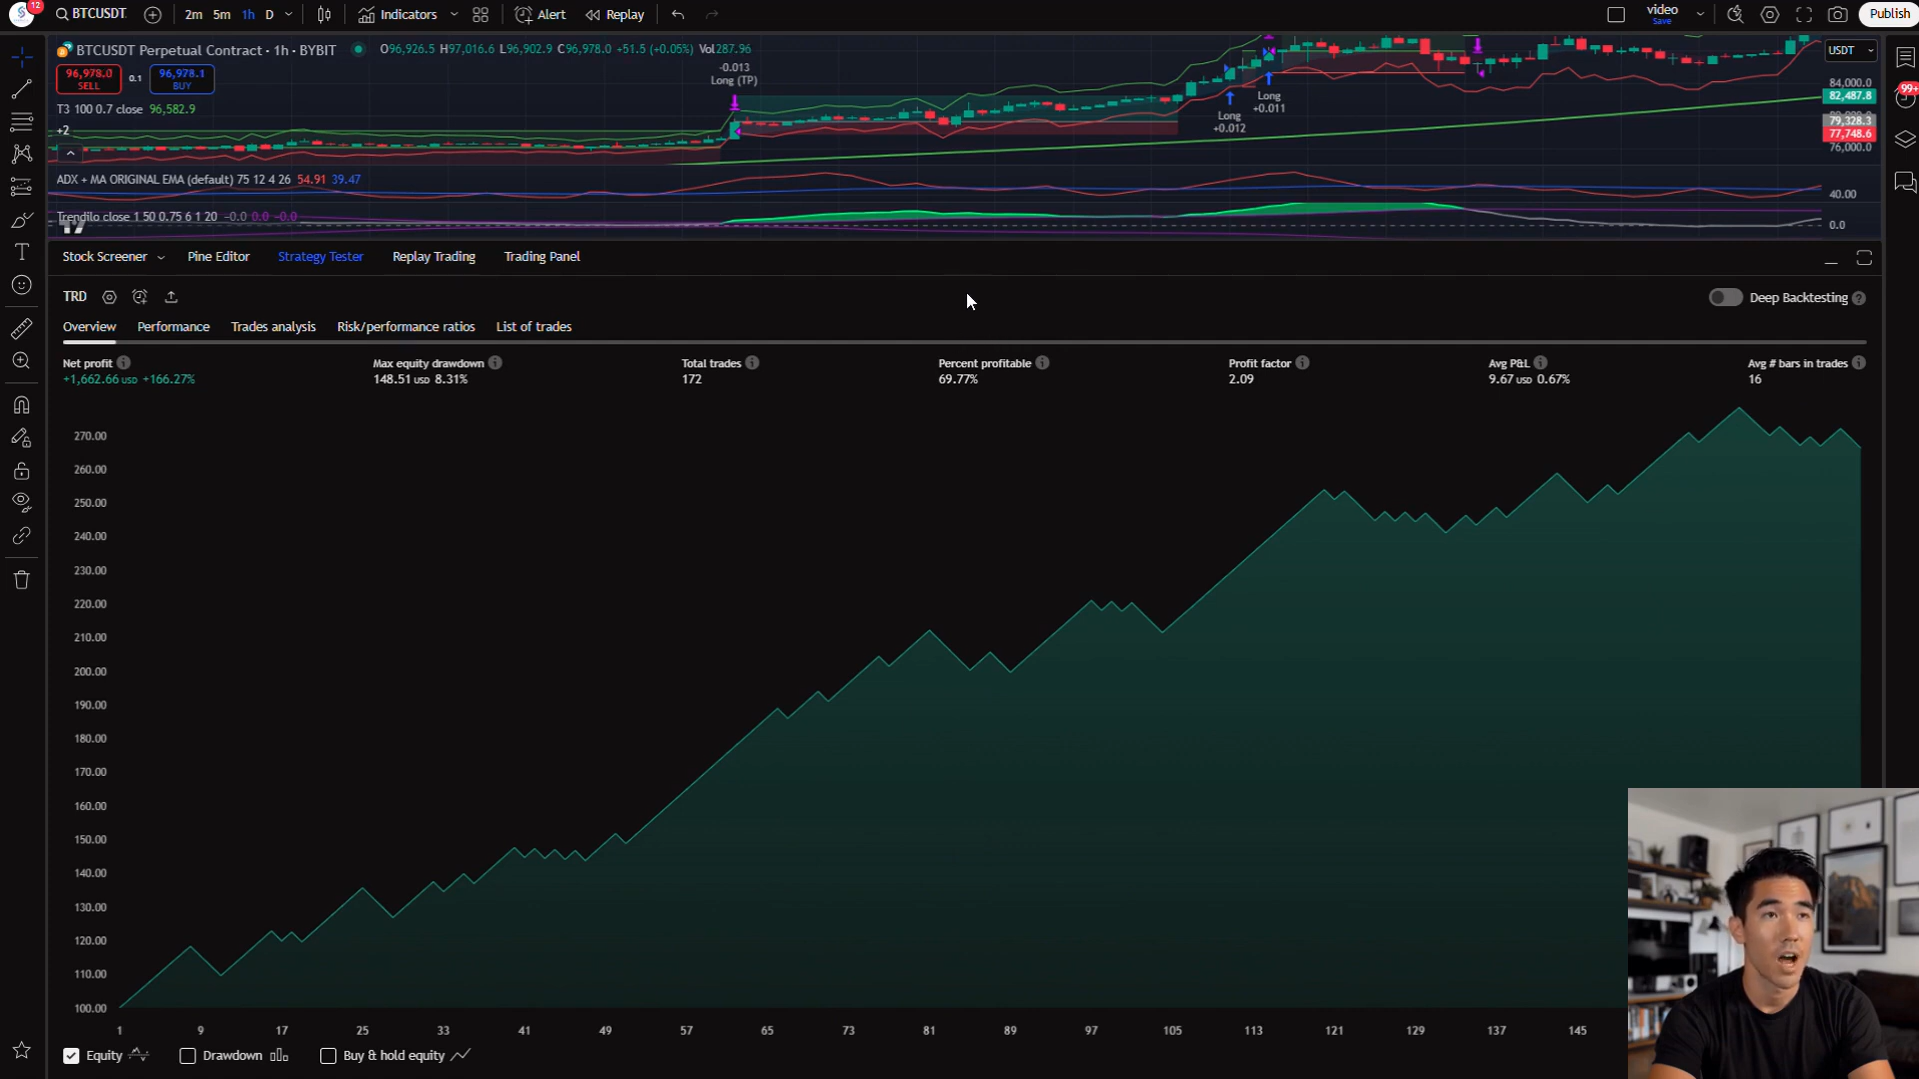Open the candlestick chart style menu

tap(324, 14)
